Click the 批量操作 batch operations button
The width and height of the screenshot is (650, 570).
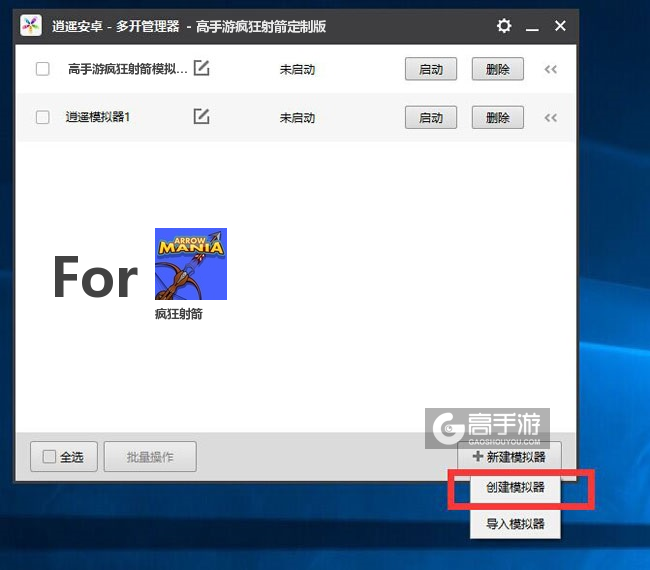point(150,457)
